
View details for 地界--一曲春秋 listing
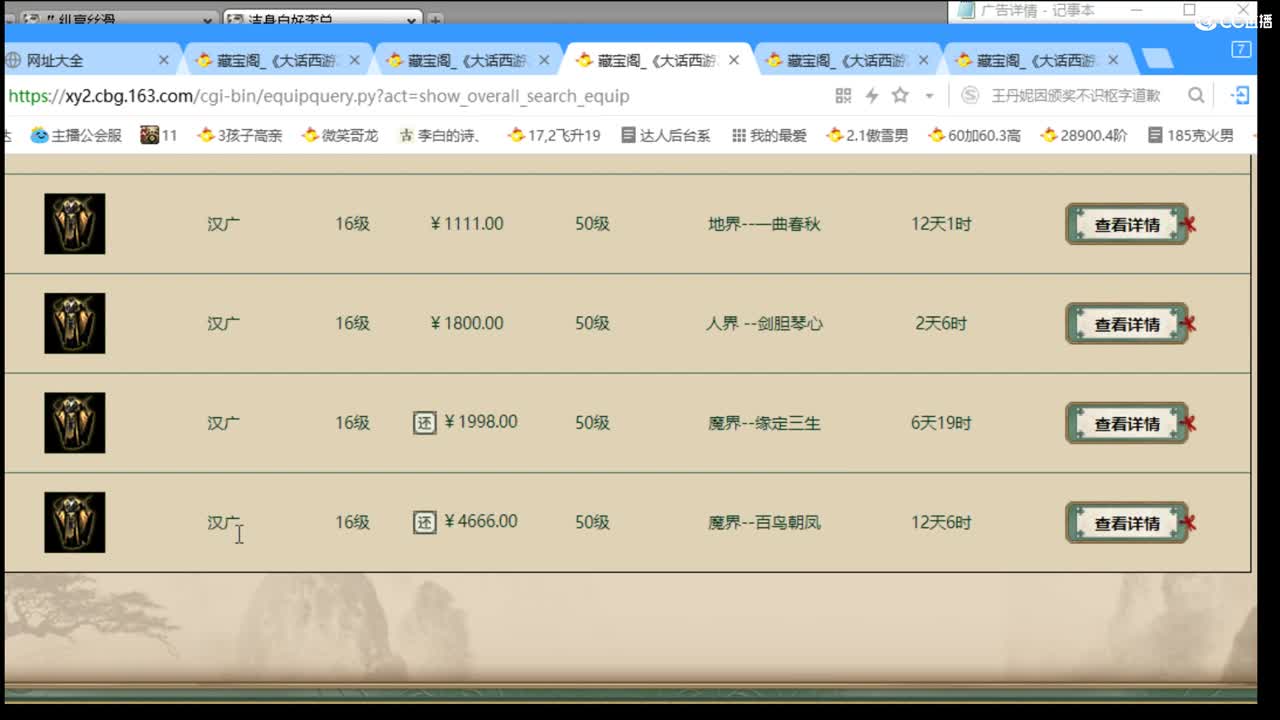click(x=1127, y=224)
